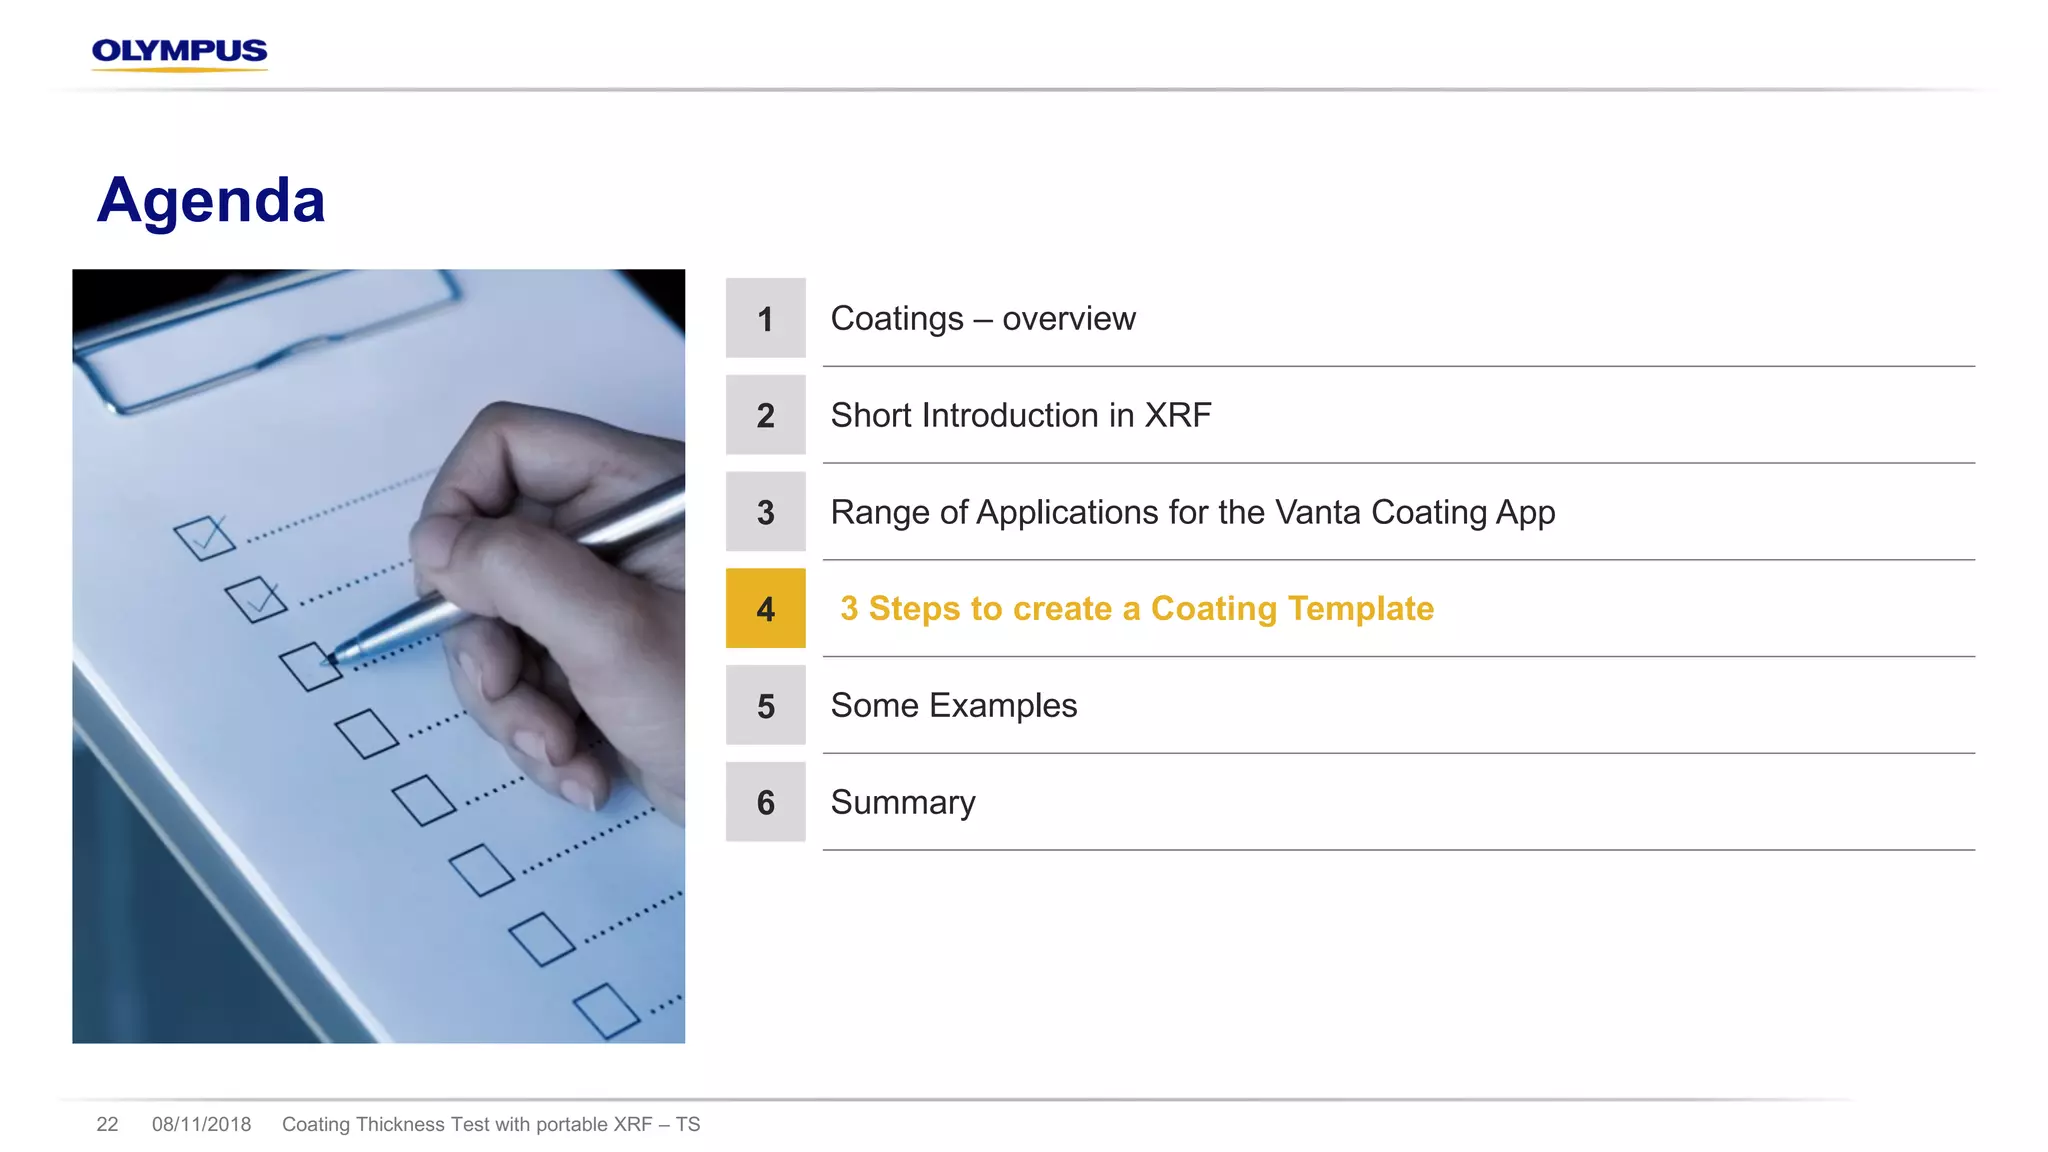Image resolution: width=2048 pixels, height=1152 pixels.
Task: Select 'Summary' agenda item
Action: pyautogui.click(x=903, y=803)
